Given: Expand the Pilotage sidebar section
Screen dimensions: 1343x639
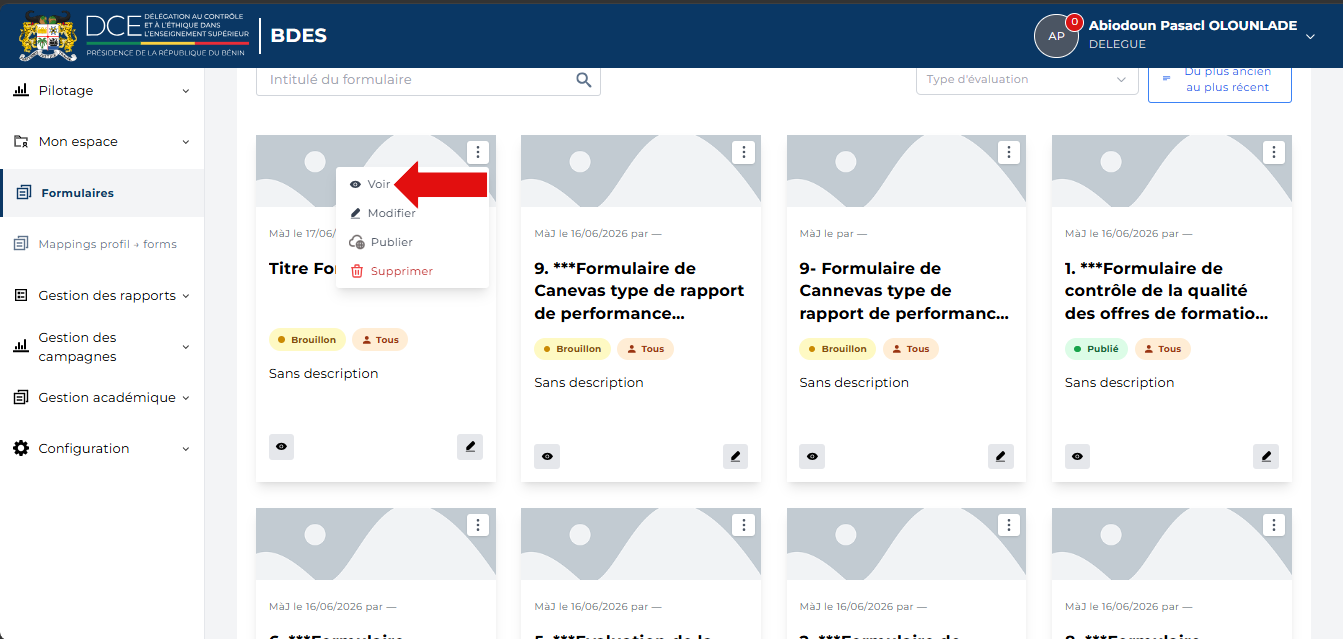Looking at the screenshot, I should click(x=102, y=91).
